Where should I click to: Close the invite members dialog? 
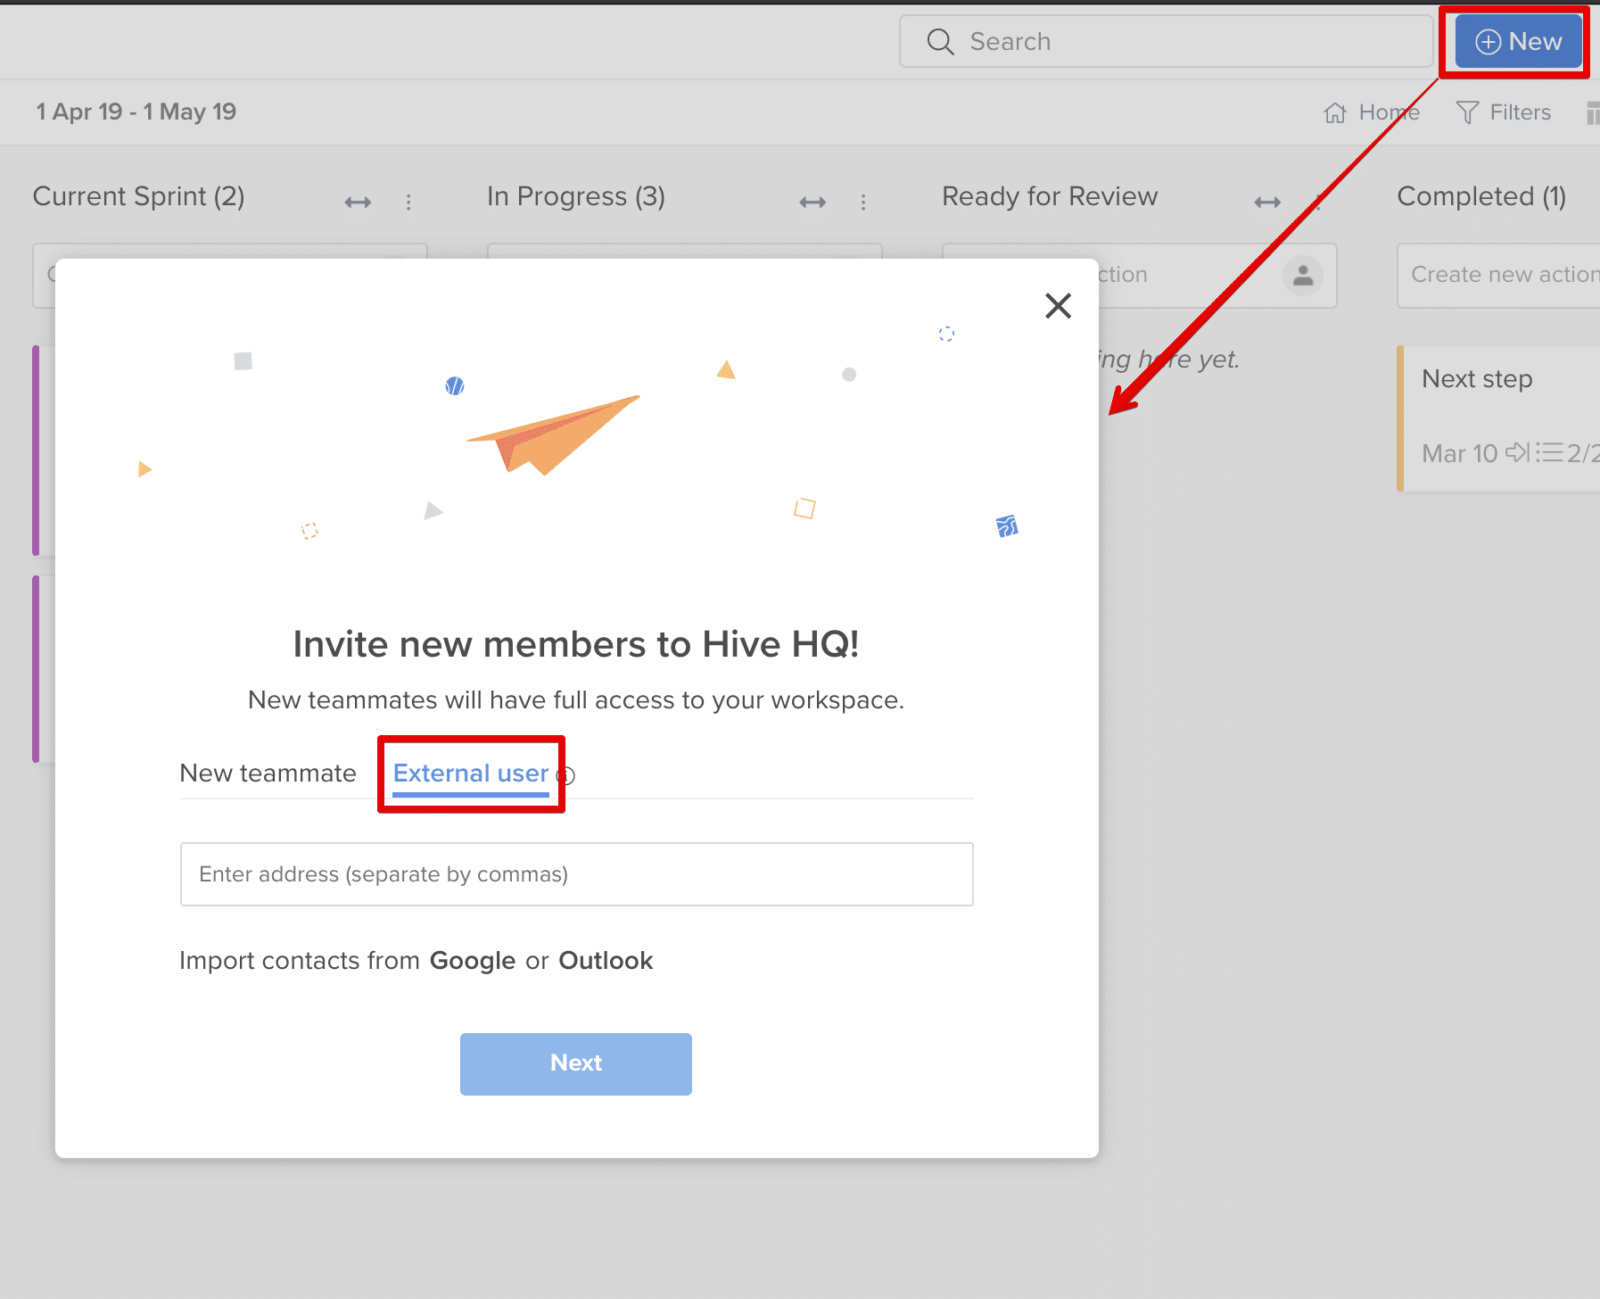tap(1057, 305)
